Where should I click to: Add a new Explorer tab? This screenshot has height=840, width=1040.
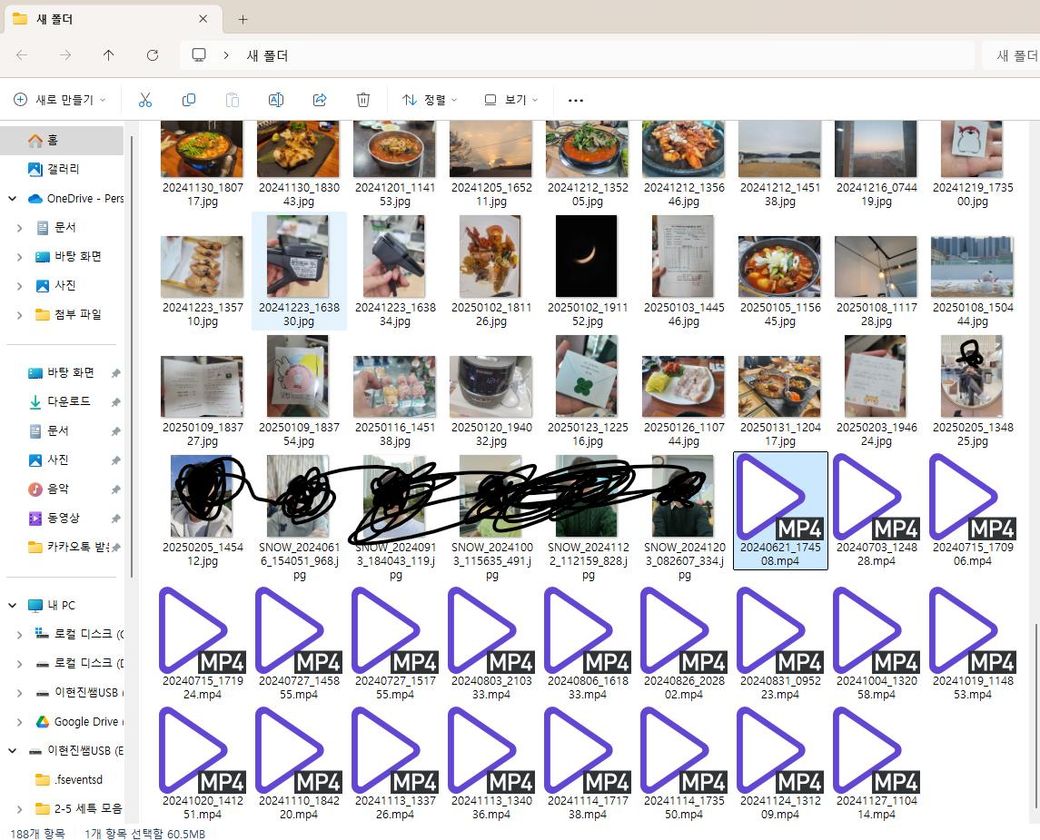coord(243,19)
